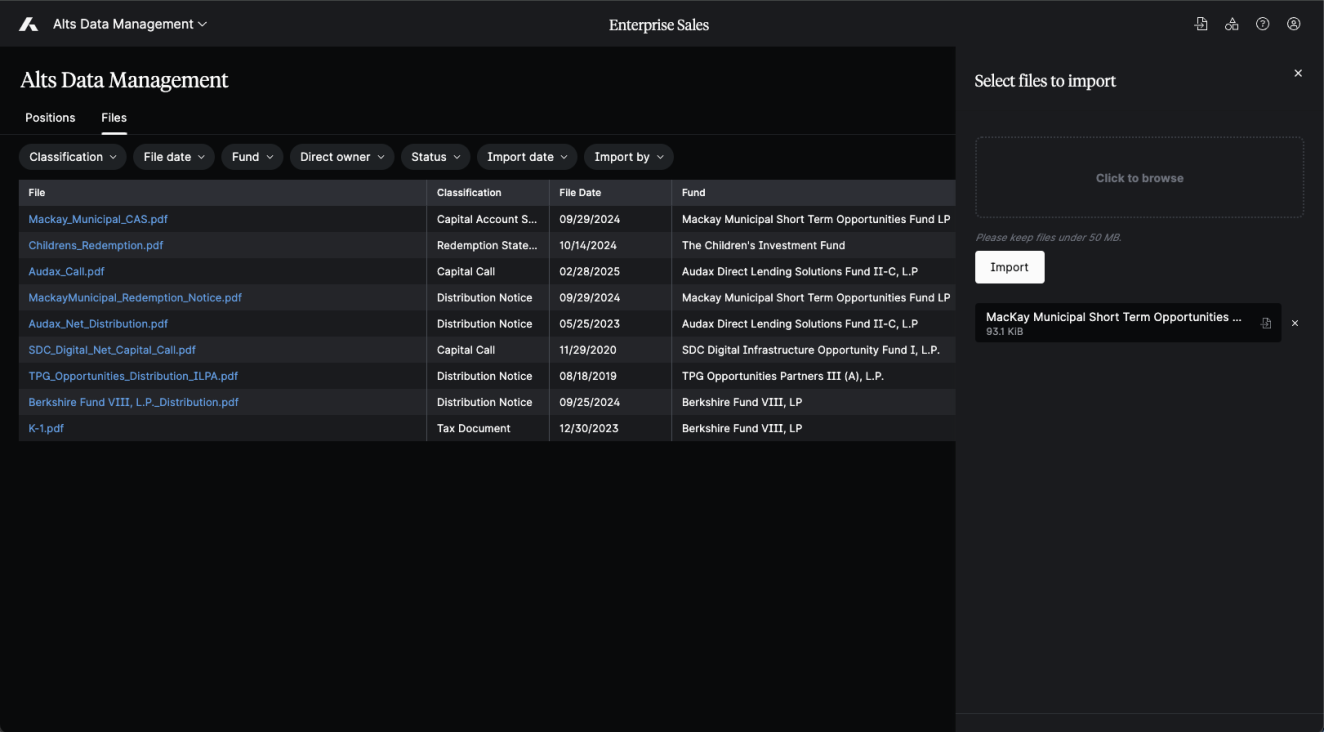Expand the Alts Data Management app switcher
Screen dimensions: 1324x732
[x=130, y=24]
